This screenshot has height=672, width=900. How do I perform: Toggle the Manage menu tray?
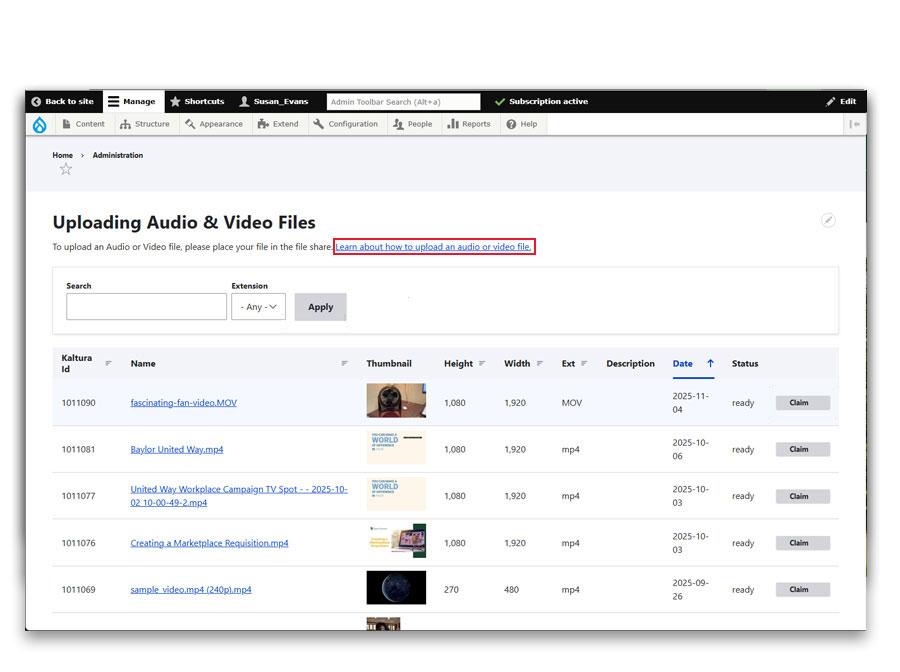pyautogui.click(x=132, y=102)
